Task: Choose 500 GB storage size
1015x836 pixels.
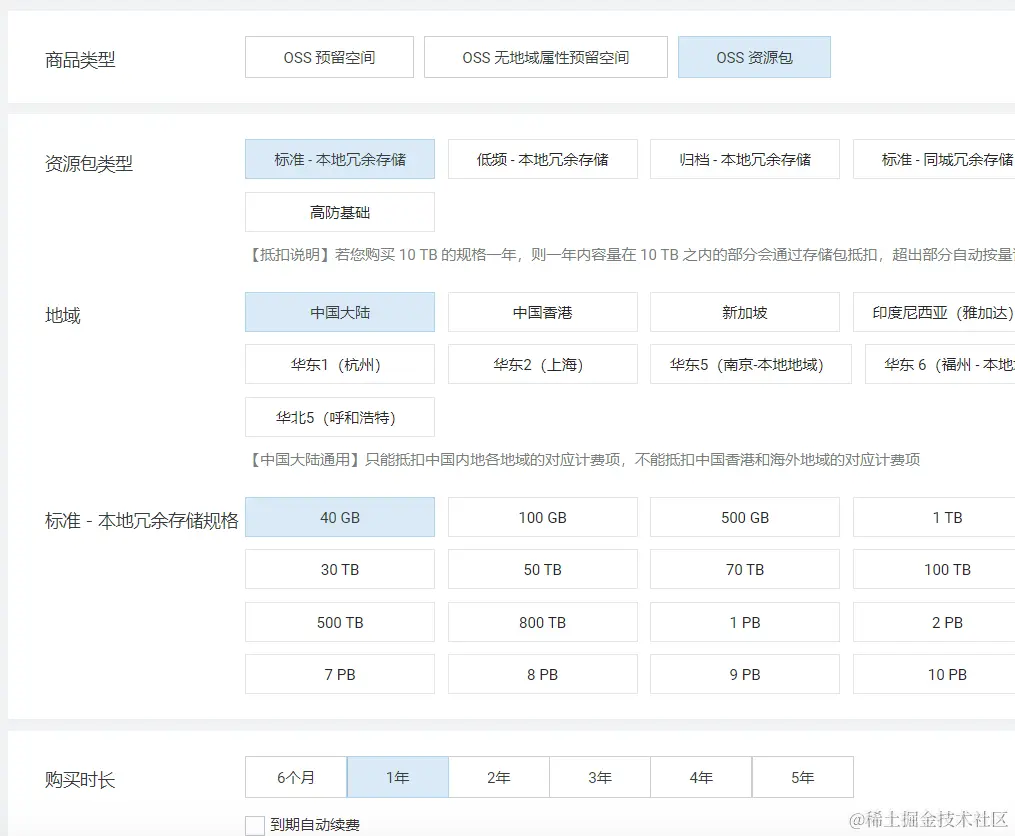Action: [x=745, y=517]
